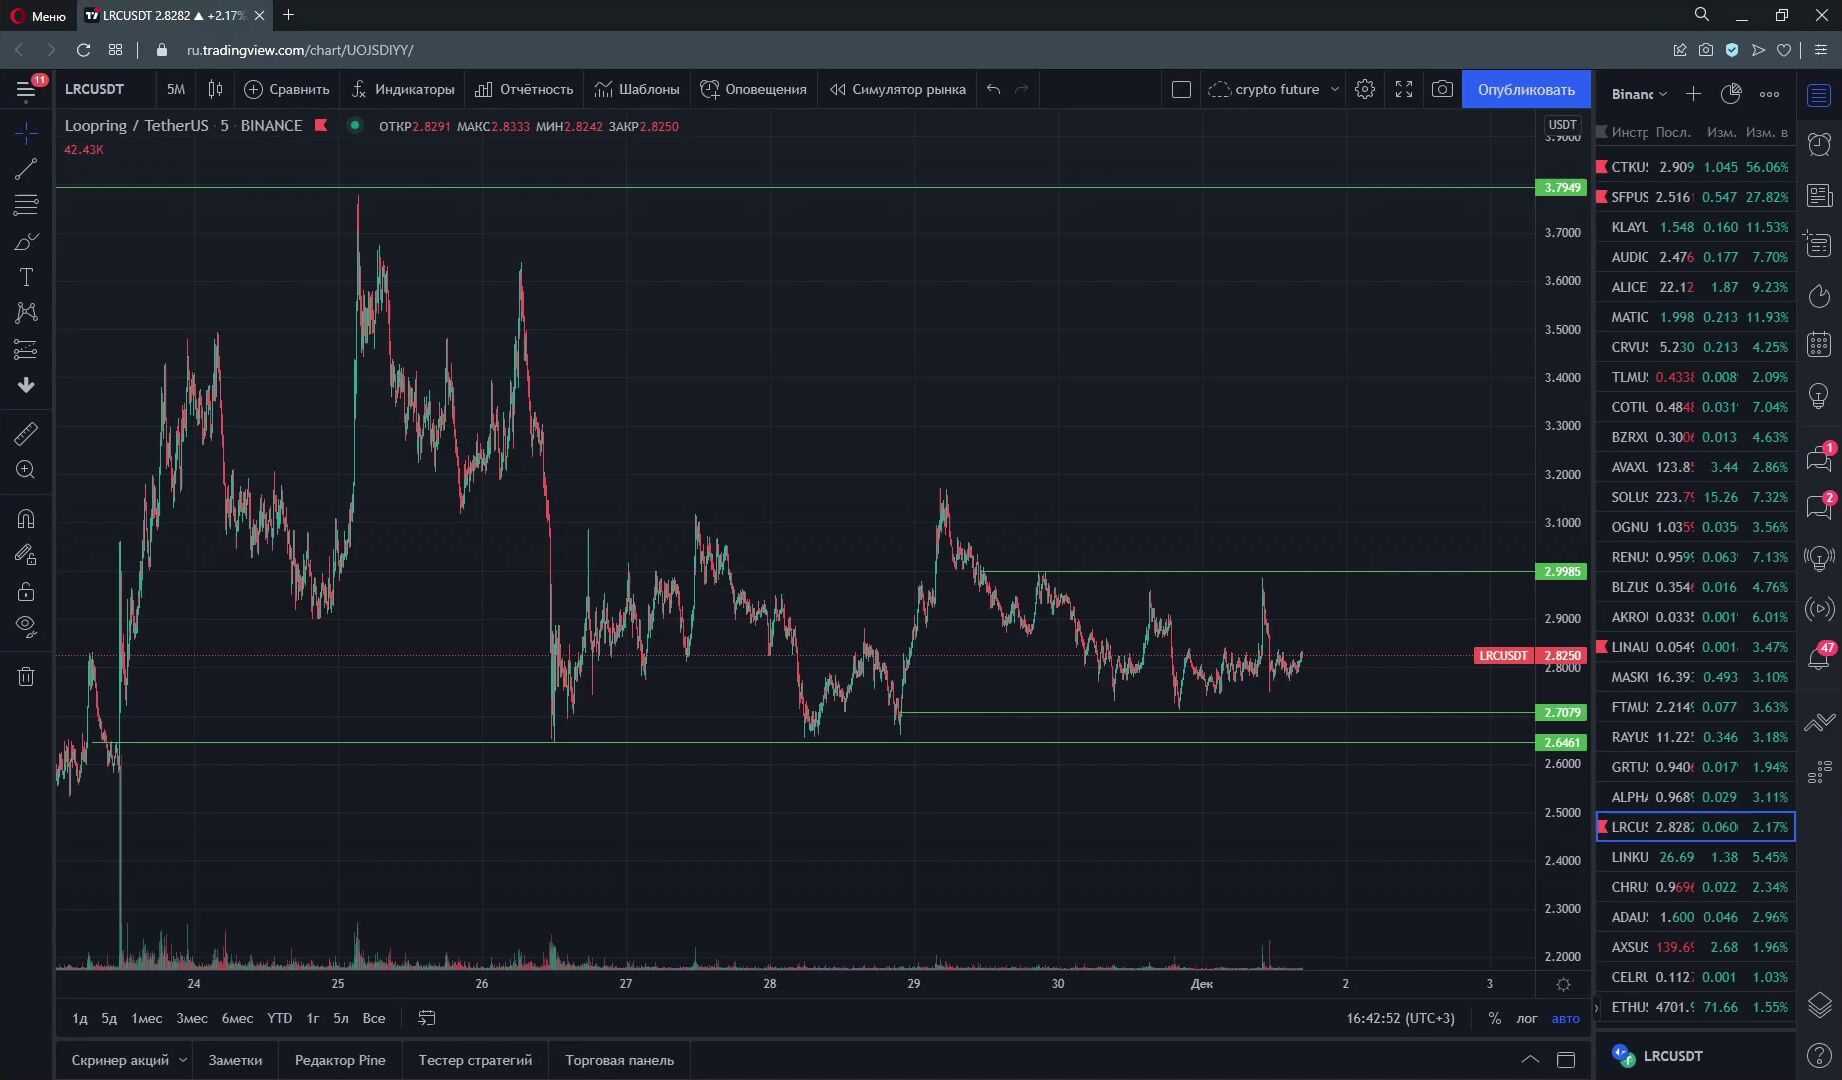Click the Опубликовать publish button
The height and width of the screenshot is (1080, 1842).
click(x=1526, y=89)
